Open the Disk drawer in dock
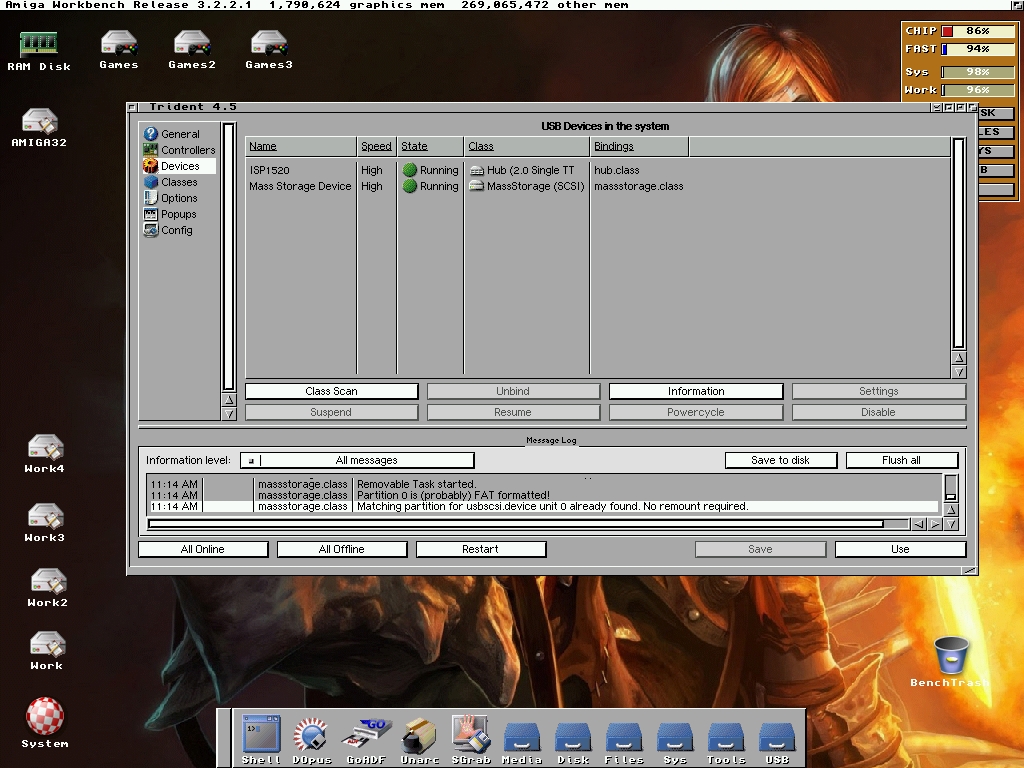Viewport: 1024px width, 768px height. point(573,743)
